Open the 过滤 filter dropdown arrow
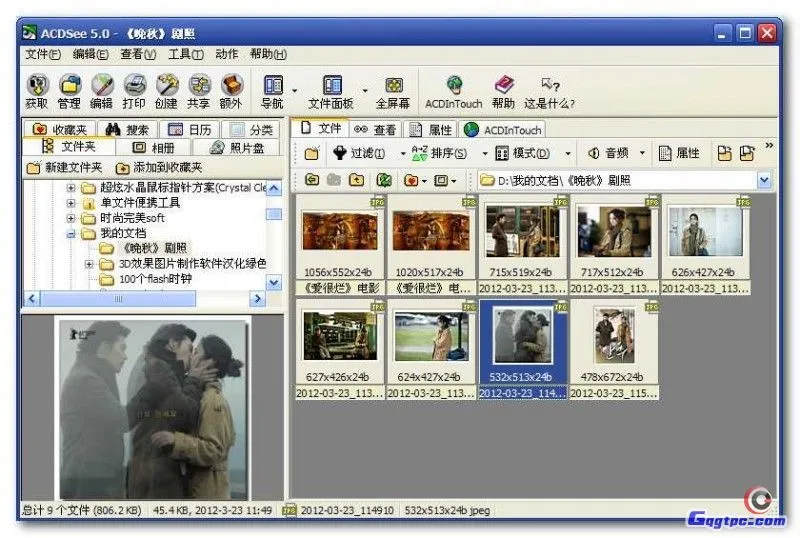This screenshot has height=538, width=800. pos(403,153)
